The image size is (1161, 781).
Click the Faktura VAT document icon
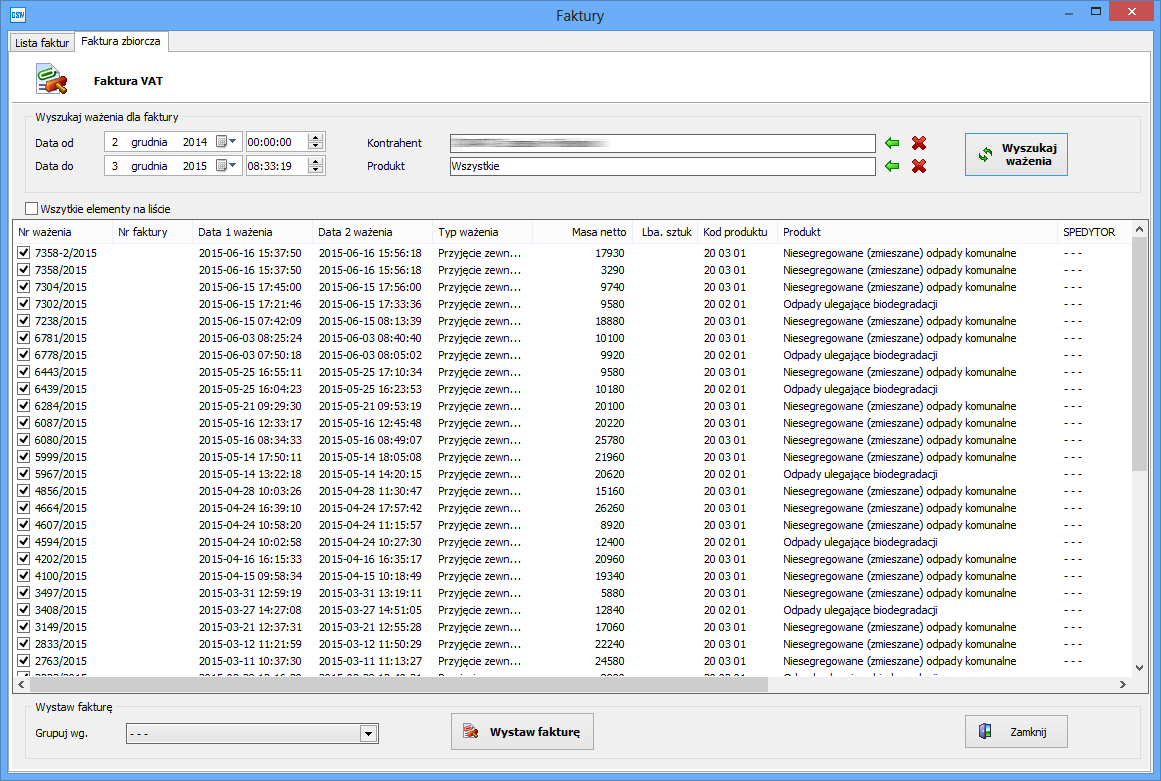click(51, 79)
